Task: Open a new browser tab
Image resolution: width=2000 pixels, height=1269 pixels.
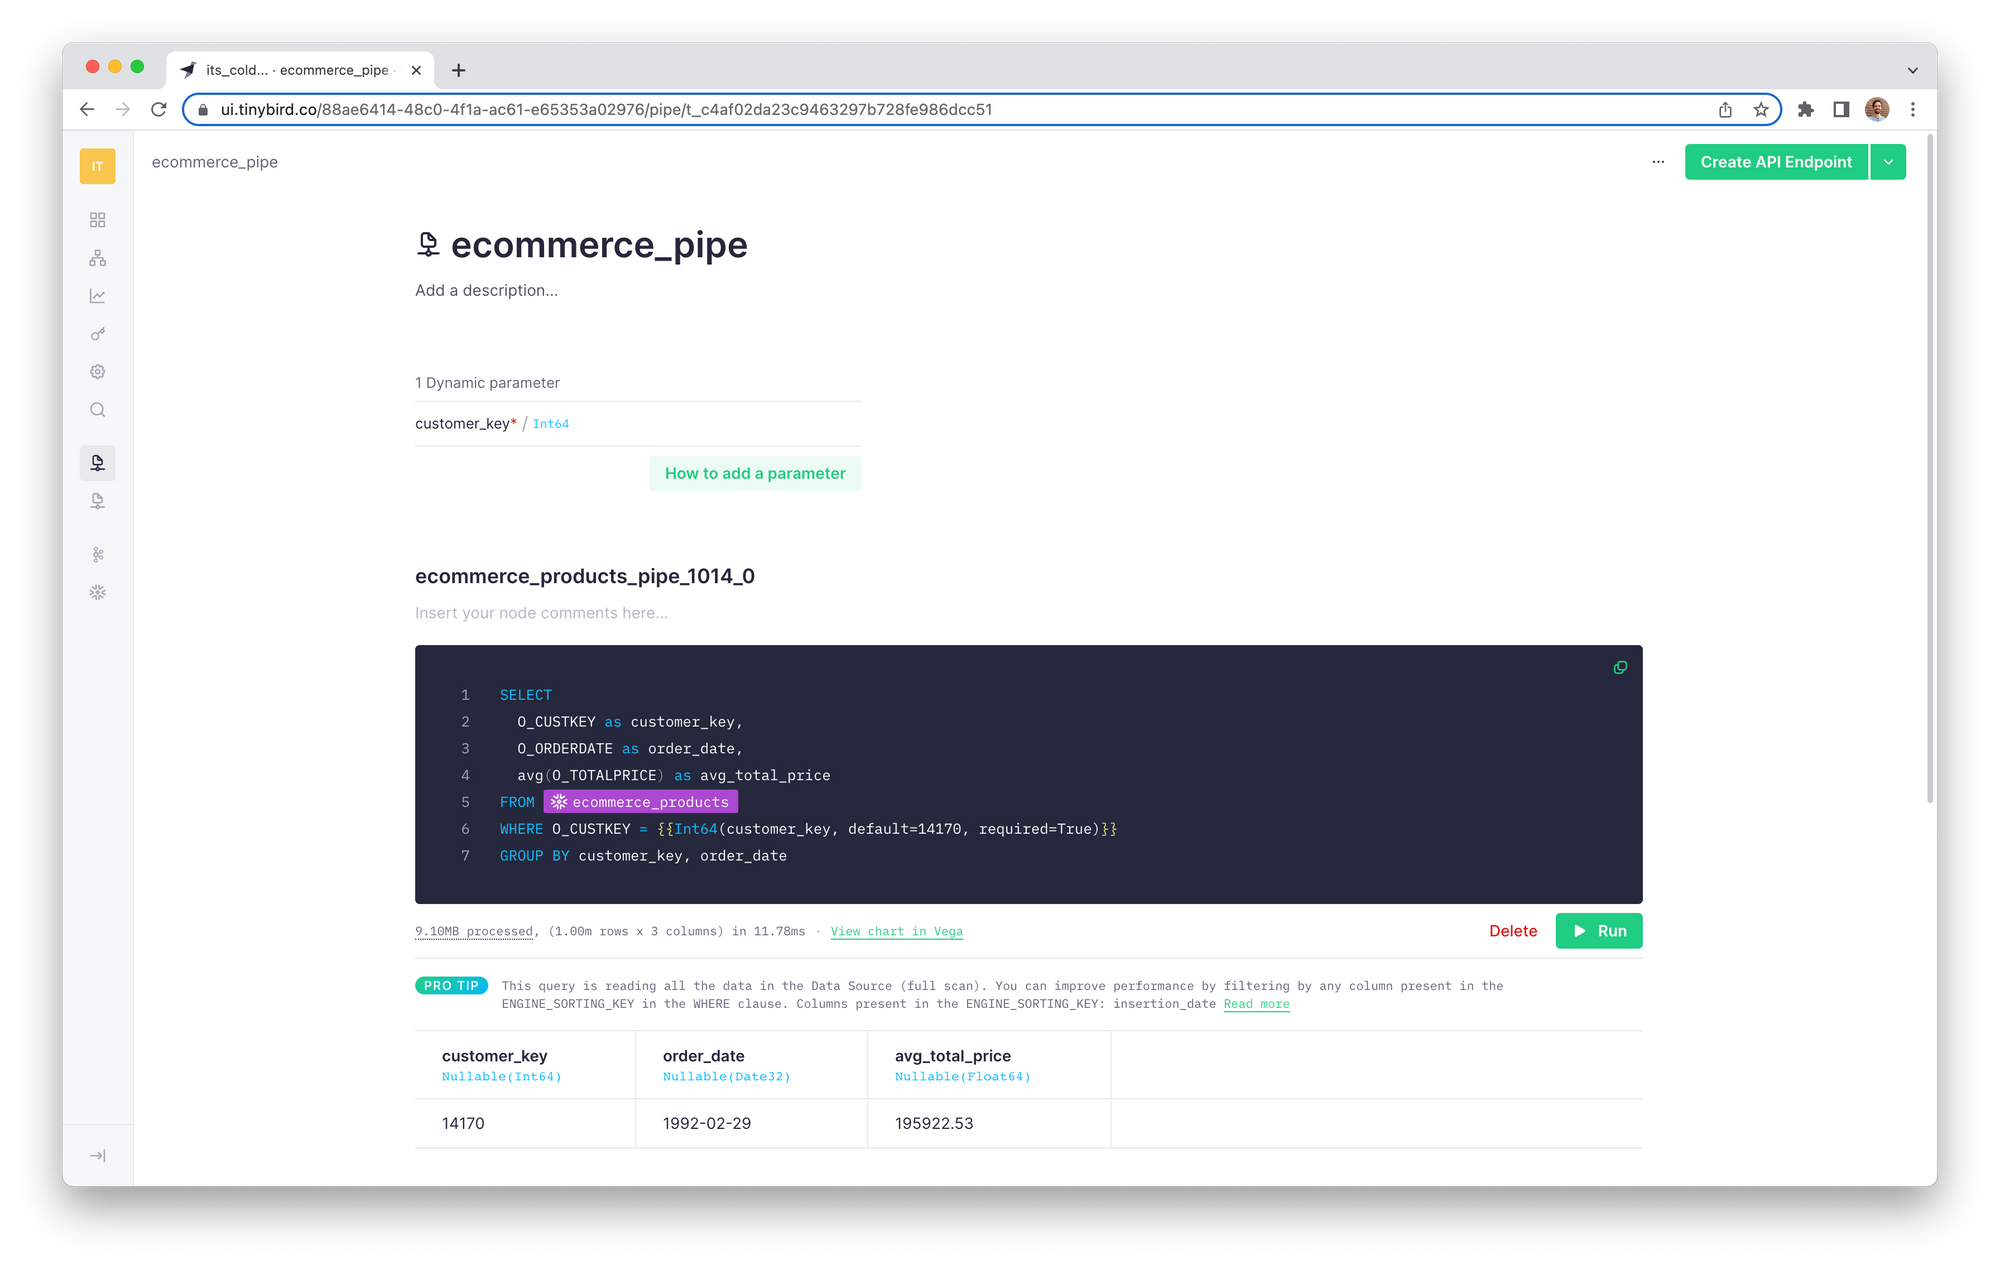Action: click(458, 70)
